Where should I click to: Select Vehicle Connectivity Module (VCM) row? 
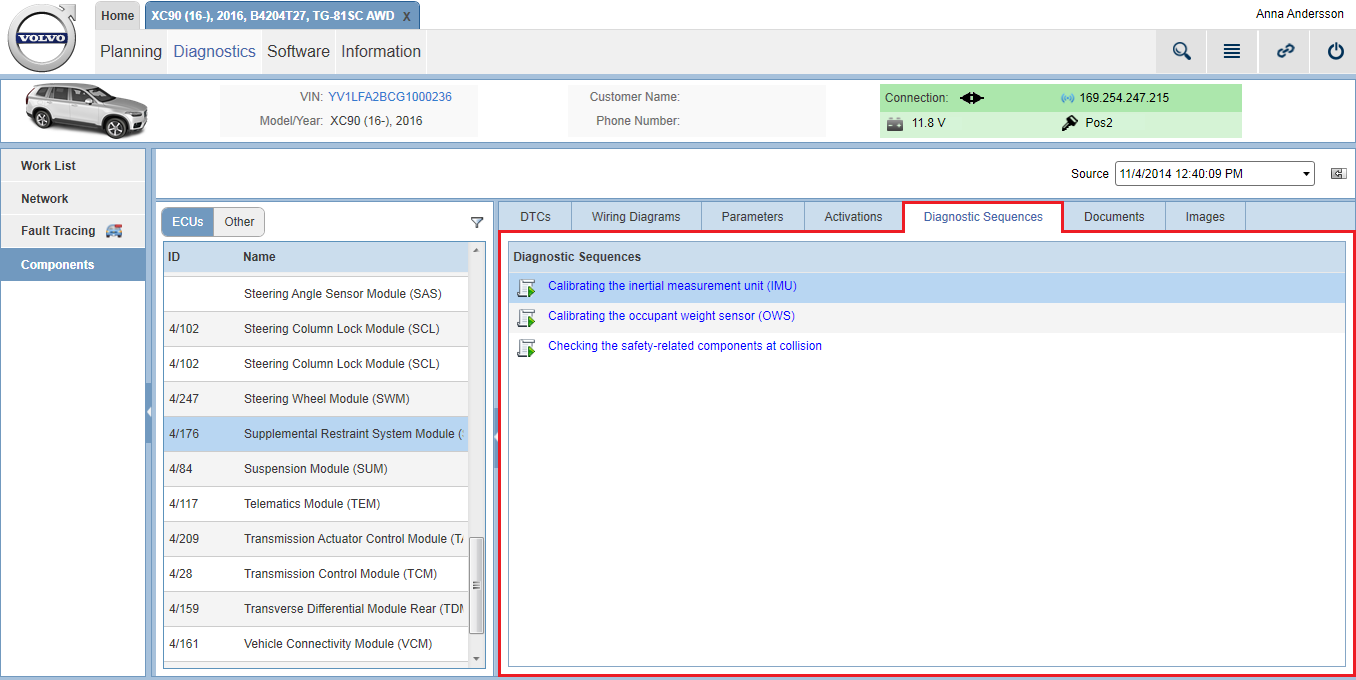click(x=316, y=644)
